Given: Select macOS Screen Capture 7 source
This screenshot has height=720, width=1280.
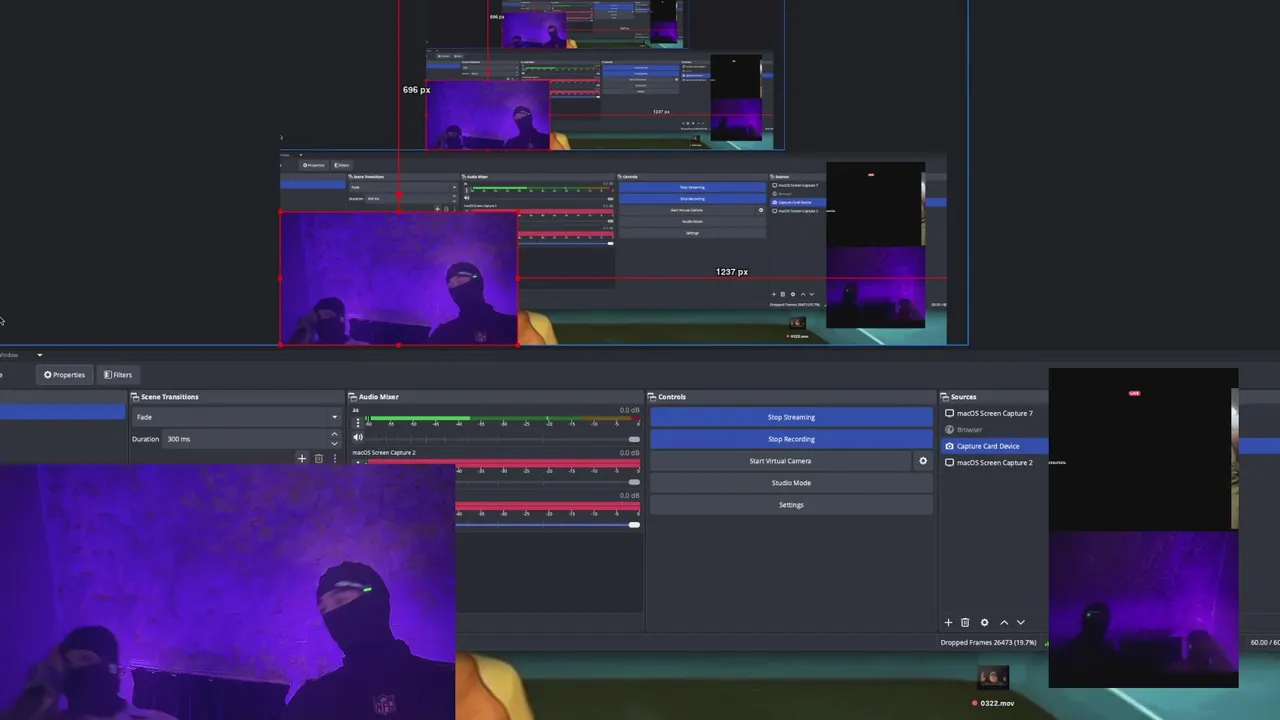Looking at the screenshot, I should point(994,413).
